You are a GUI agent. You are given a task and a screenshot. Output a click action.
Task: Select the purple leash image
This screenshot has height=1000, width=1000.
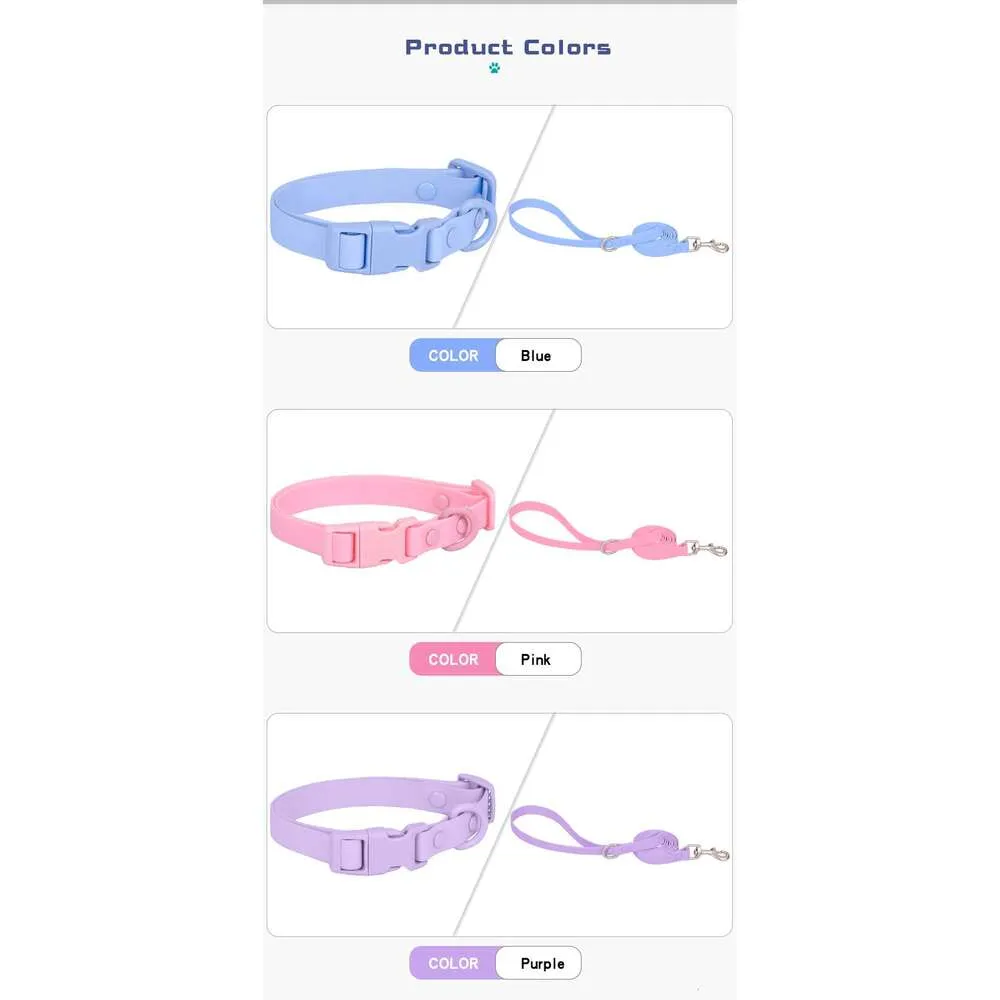[619, 834]
